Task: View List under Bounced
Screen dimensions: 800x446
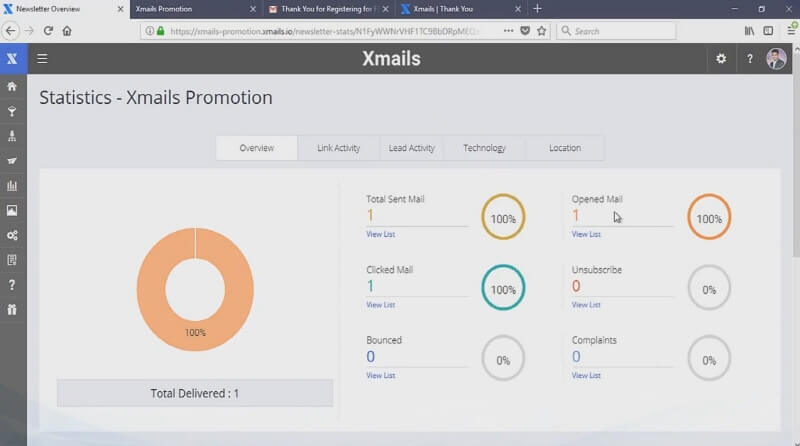Action: [381, 375]
